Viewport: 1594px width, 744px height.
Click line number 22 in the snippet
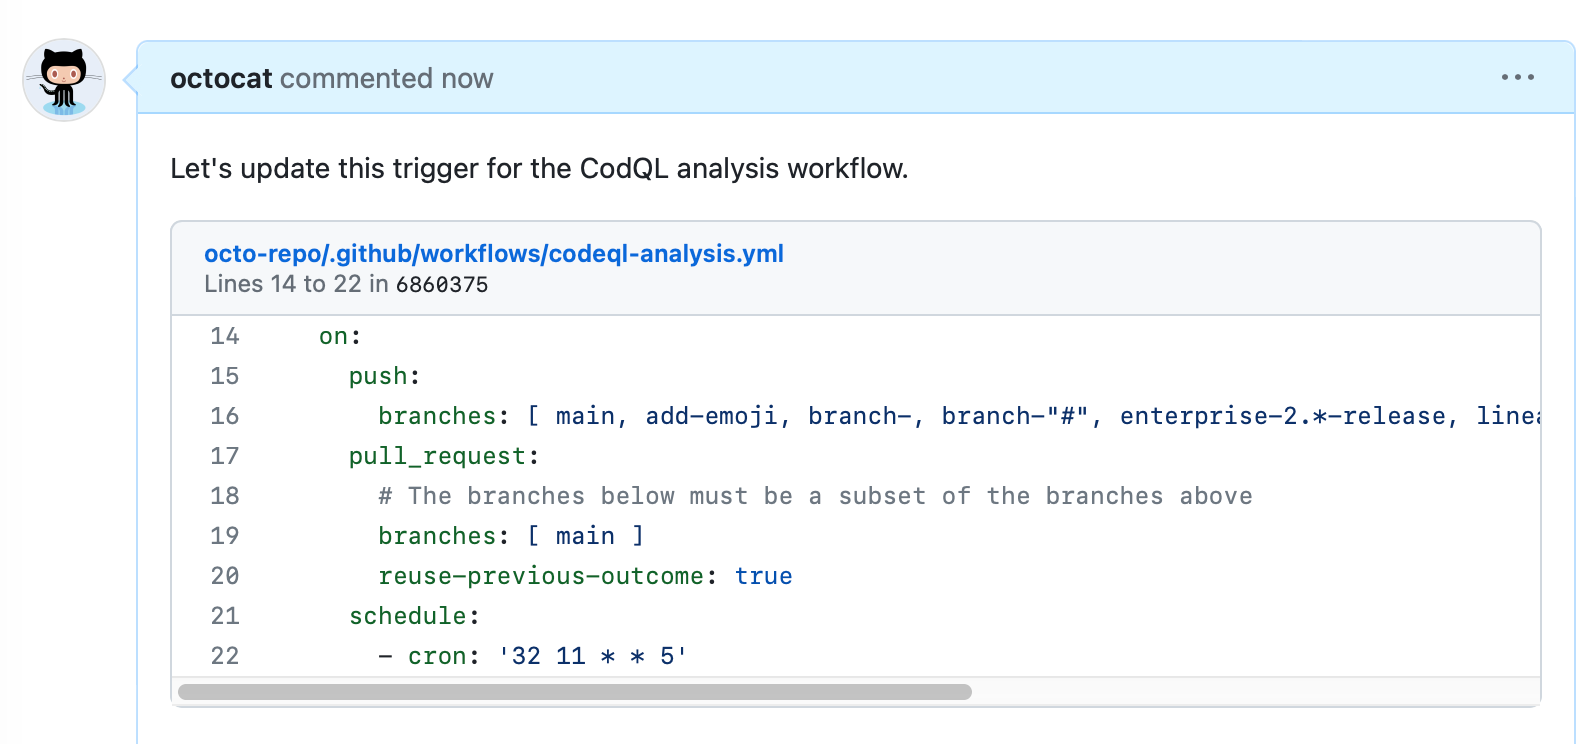(x=224, y=656)
